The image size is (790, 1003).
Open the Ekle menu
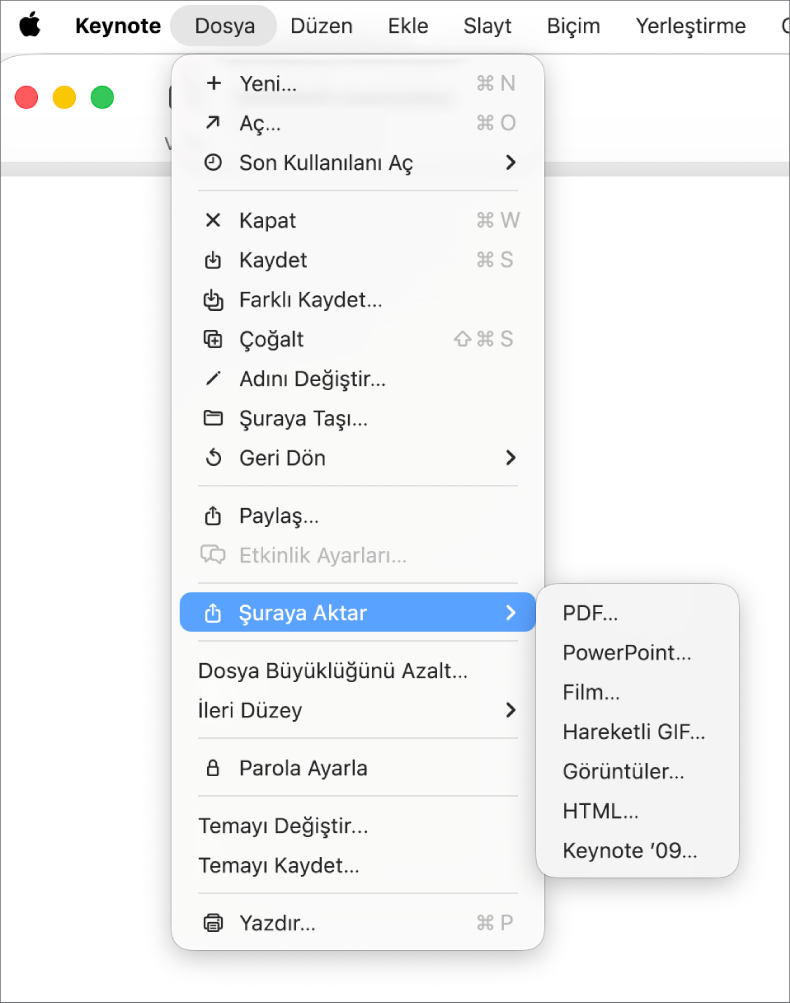point(408,26)
